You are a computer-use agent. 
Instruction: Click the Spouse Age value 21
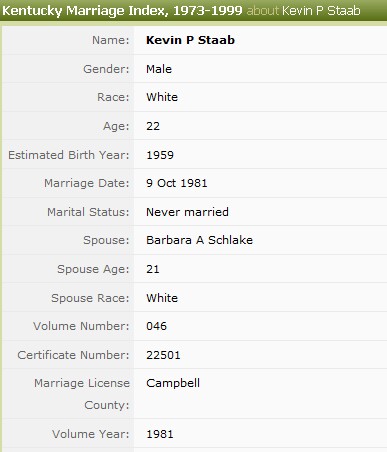(153, 269)
